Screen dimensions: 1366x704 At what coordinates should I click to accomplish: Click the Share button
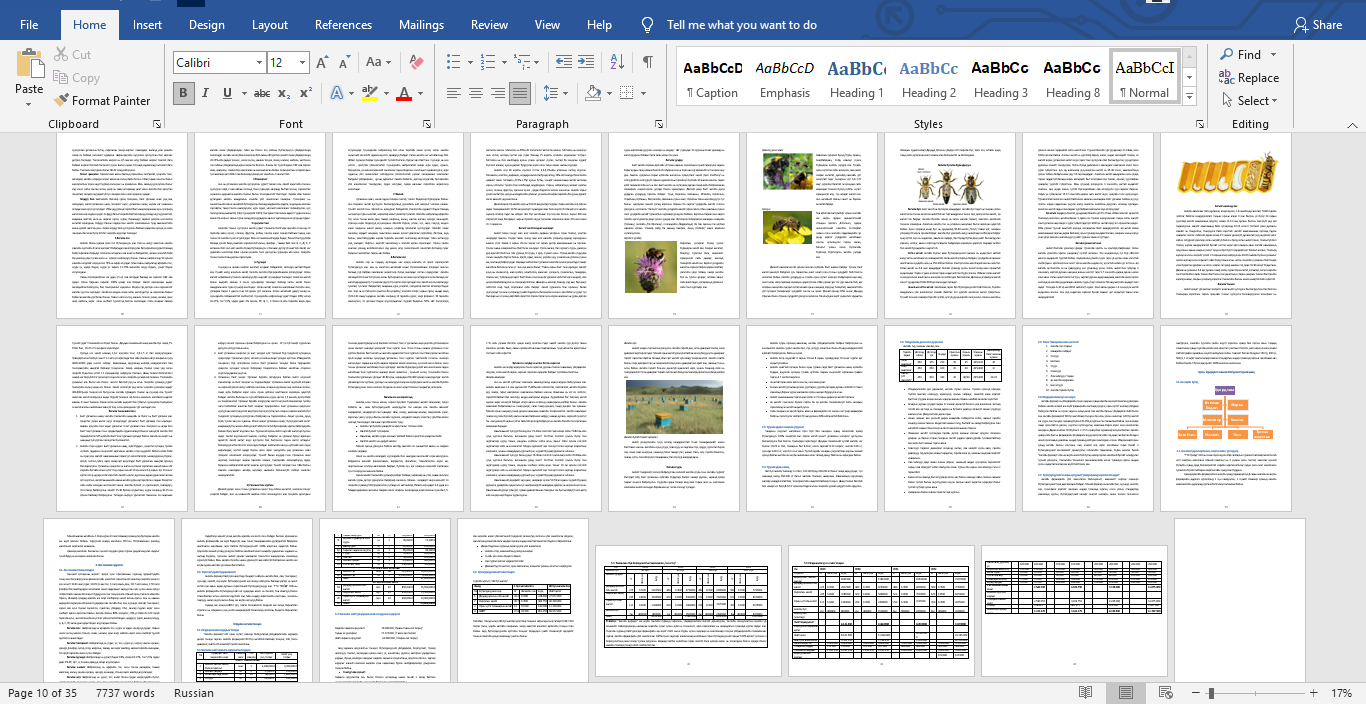[x=1317, y=25]
